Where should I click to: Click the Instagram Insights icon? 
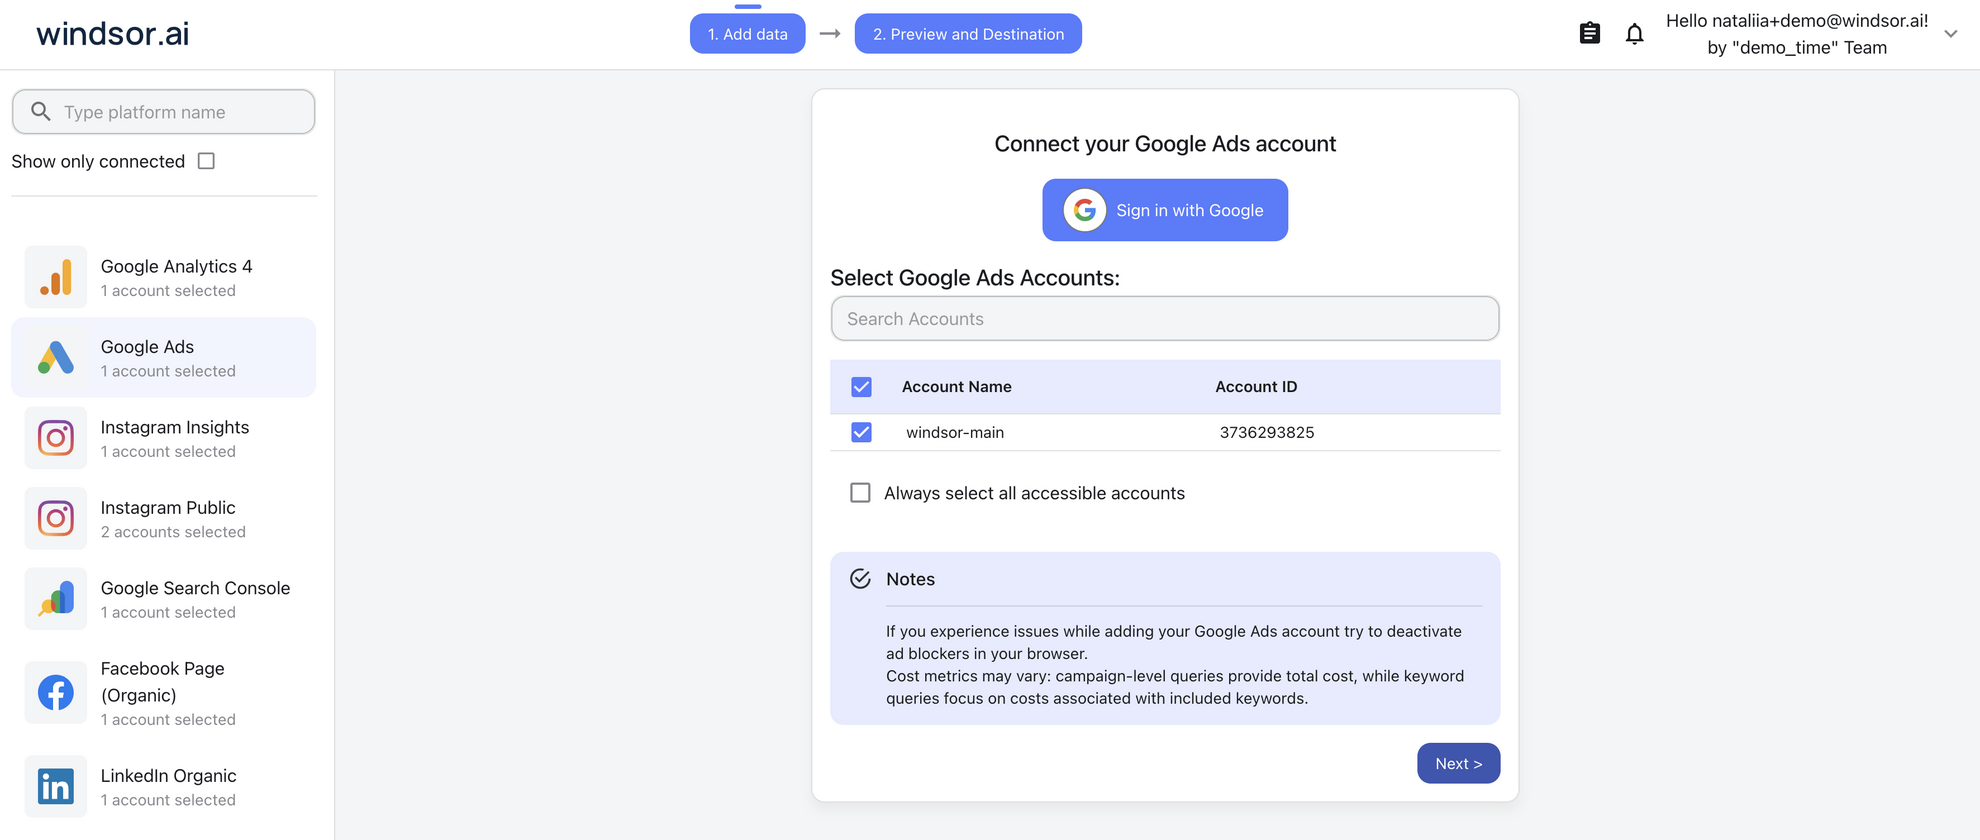[x=56, y=438]
